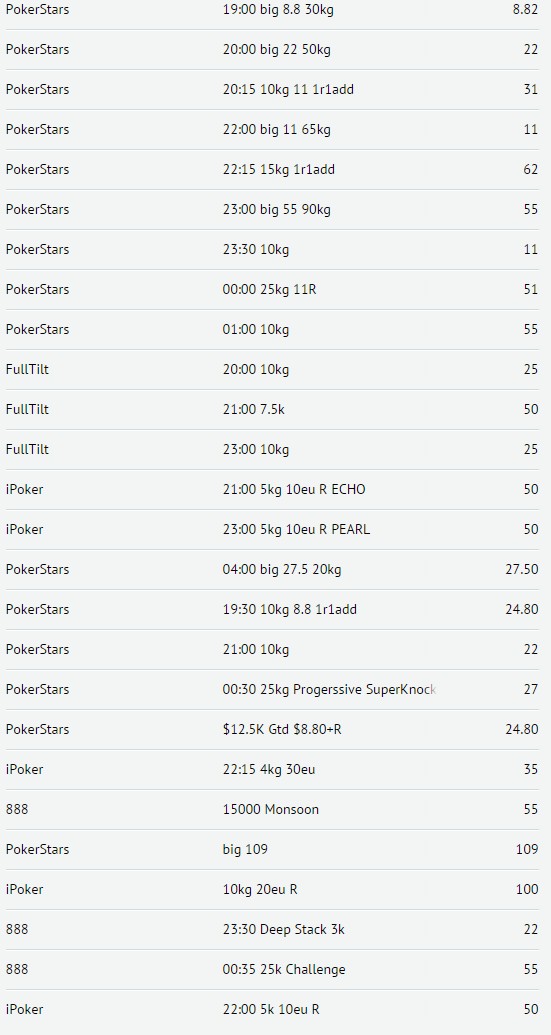
Task: Click the 00:00 25kg 11R entry
Action: (x=272, y=289)
